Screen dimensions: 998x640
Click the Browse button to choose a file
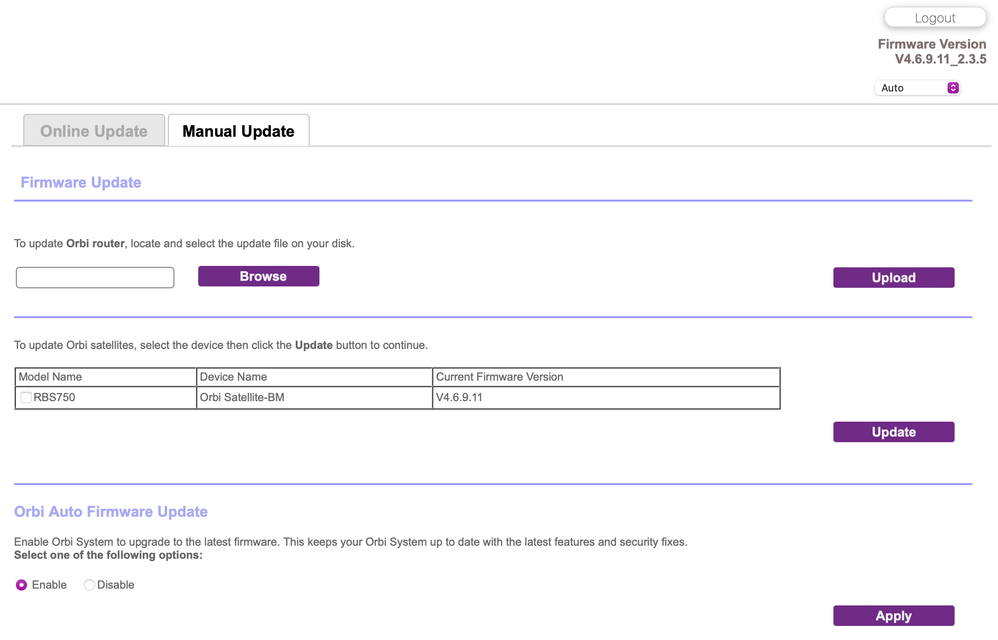258,275
